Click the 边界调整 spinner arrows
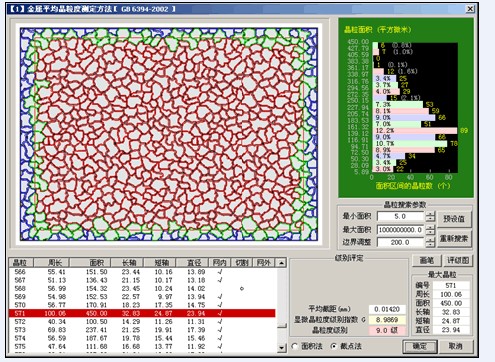The width and height of the screenshot is (495, 362). (x=430, y=242)
